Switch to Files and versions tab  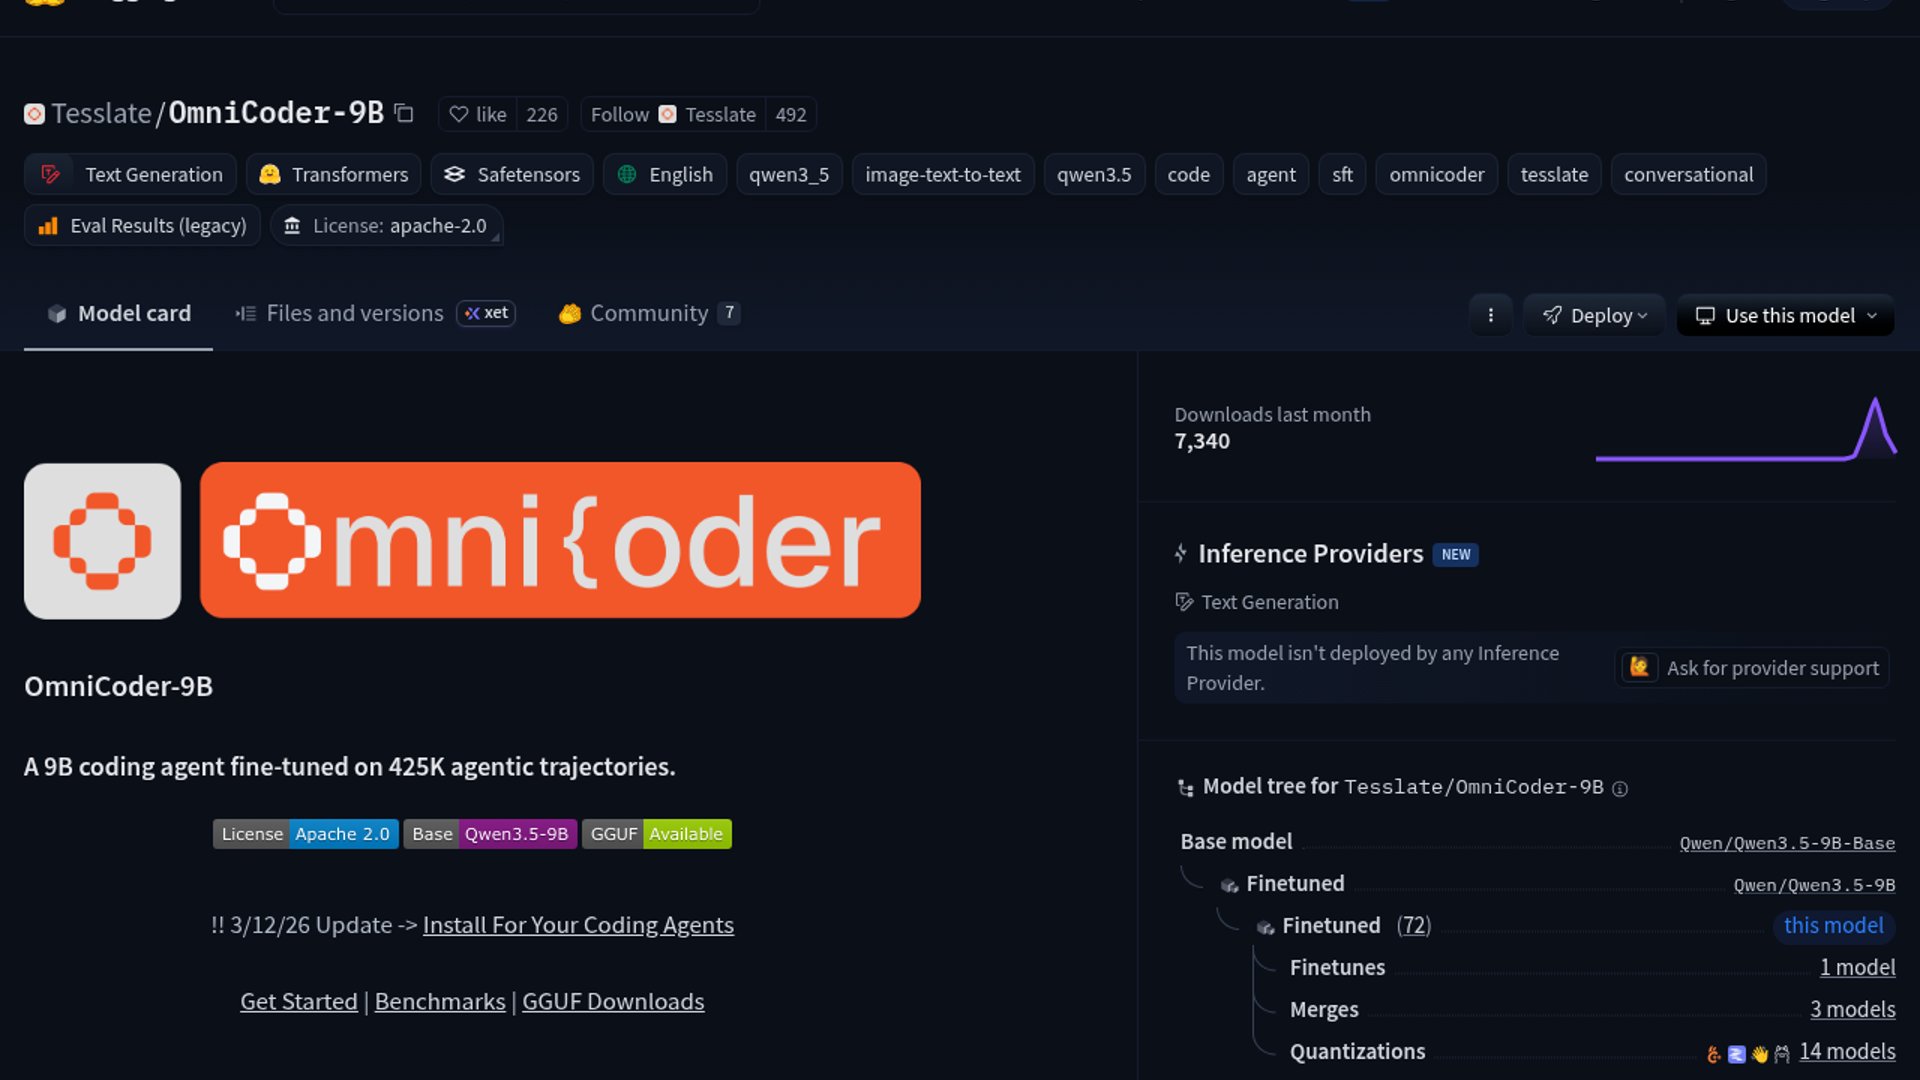tap(354, 313)
